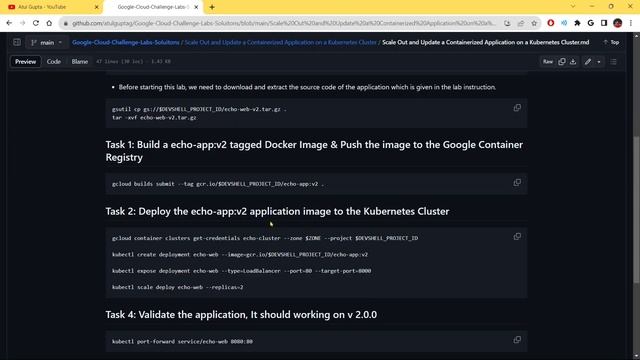Click tar -xvf echo-web-v2.tar.gz line
The image size is (640, 360).
coord(154,117)
